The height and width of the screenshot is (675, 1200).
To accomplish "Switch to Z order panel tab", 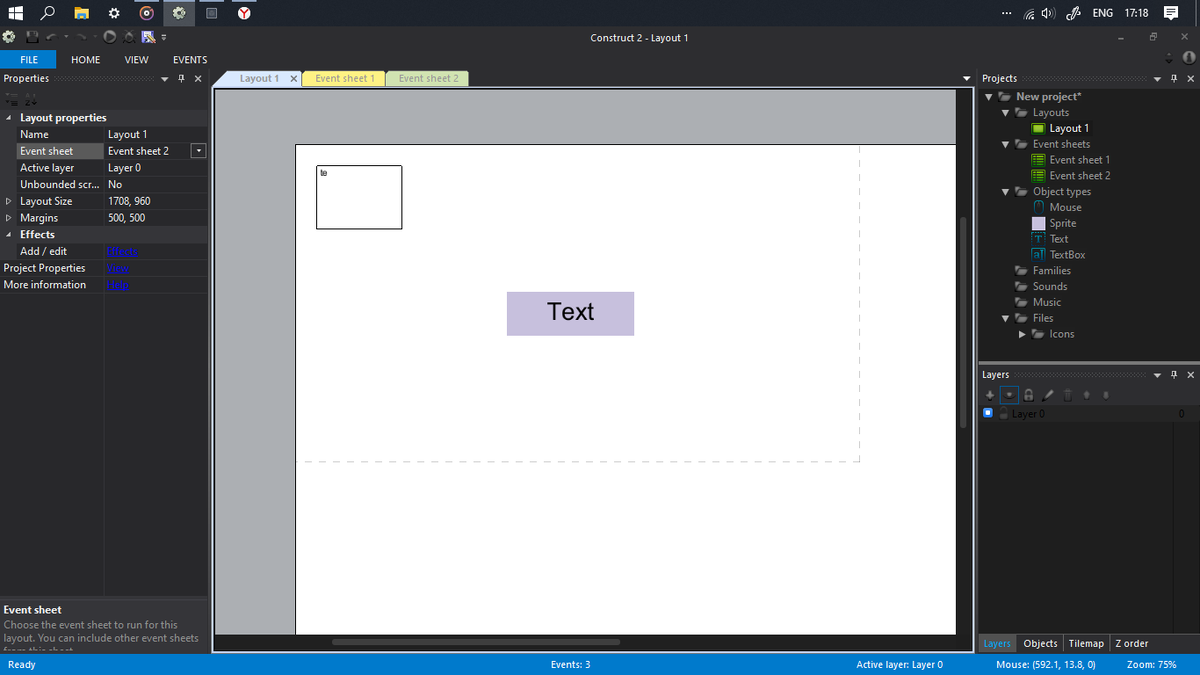I will click(x=1132, y=643).
